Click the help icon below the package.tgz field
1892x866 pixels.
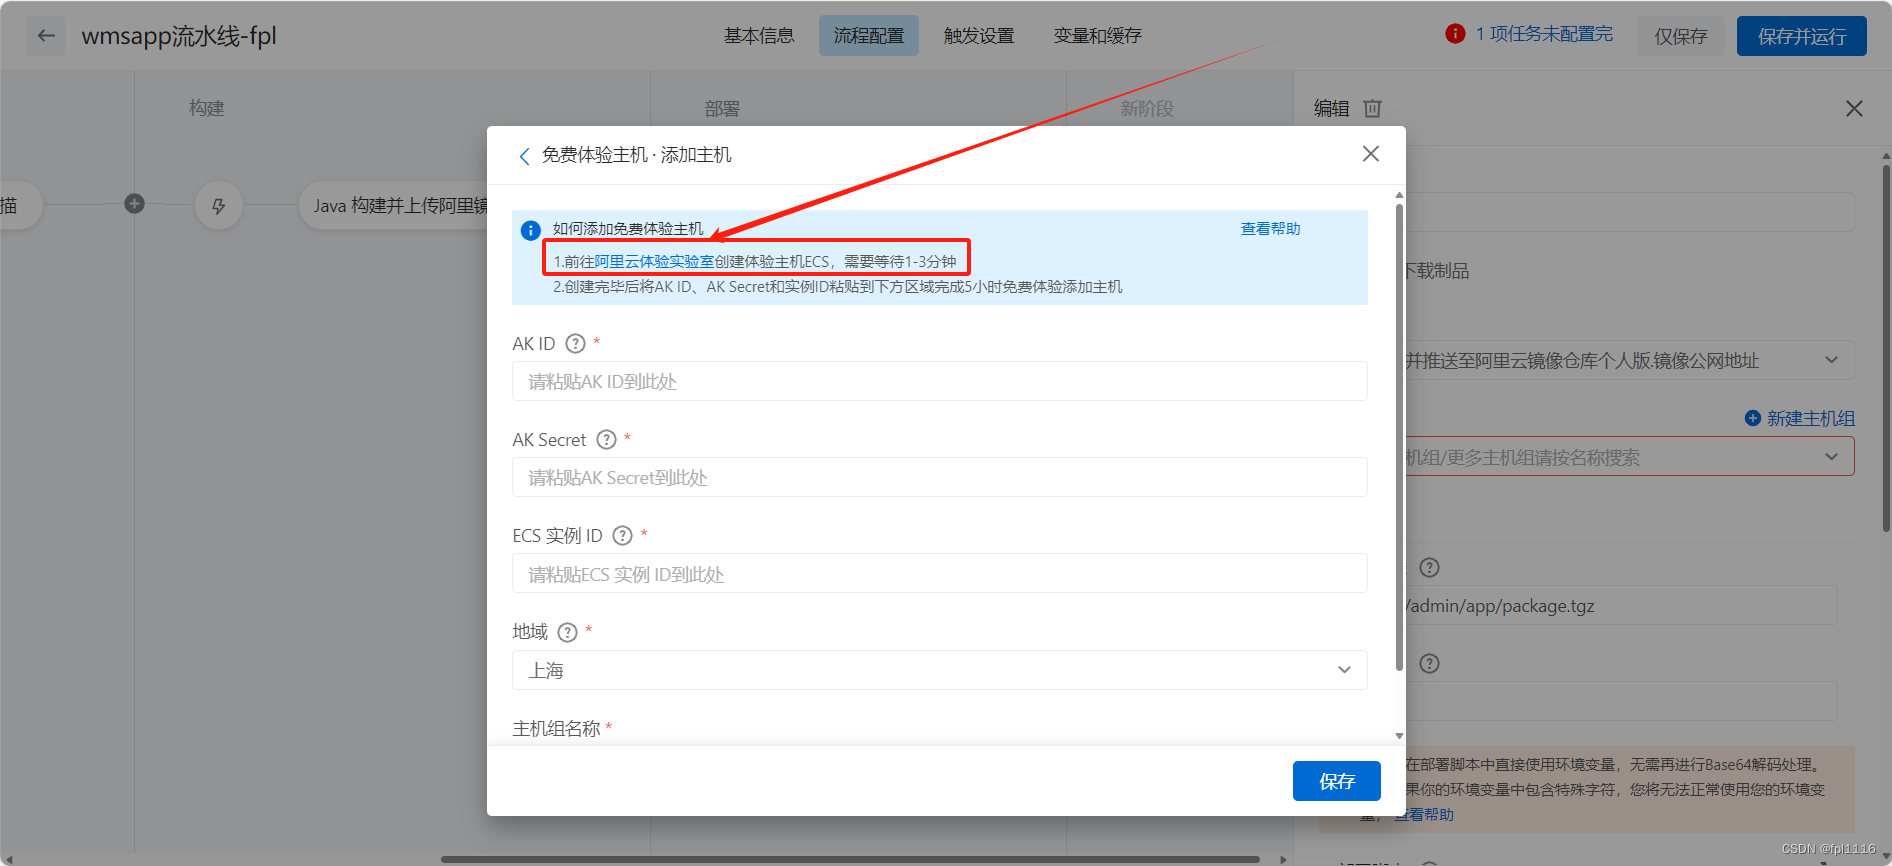click(x=1429, y=664)
